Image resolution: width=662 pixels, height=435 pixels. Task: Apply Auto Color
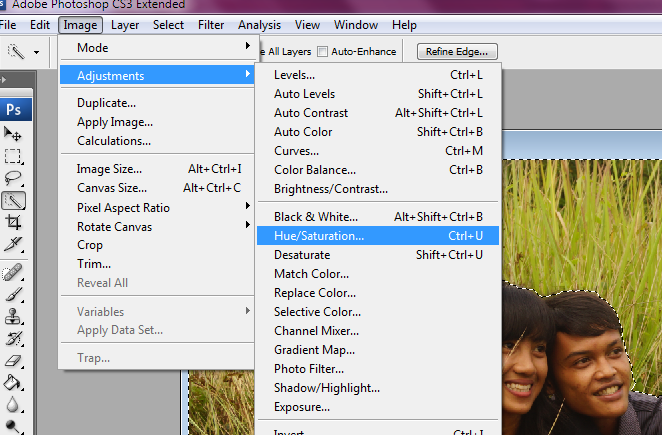pos(378,132)
